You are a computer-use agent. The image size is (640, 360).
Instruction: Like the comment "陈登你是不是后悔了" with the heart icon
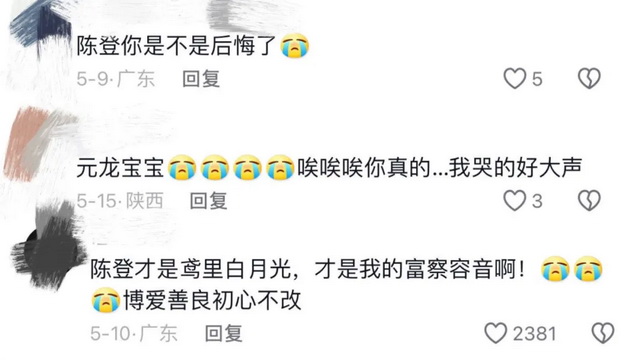coord(515,78)
